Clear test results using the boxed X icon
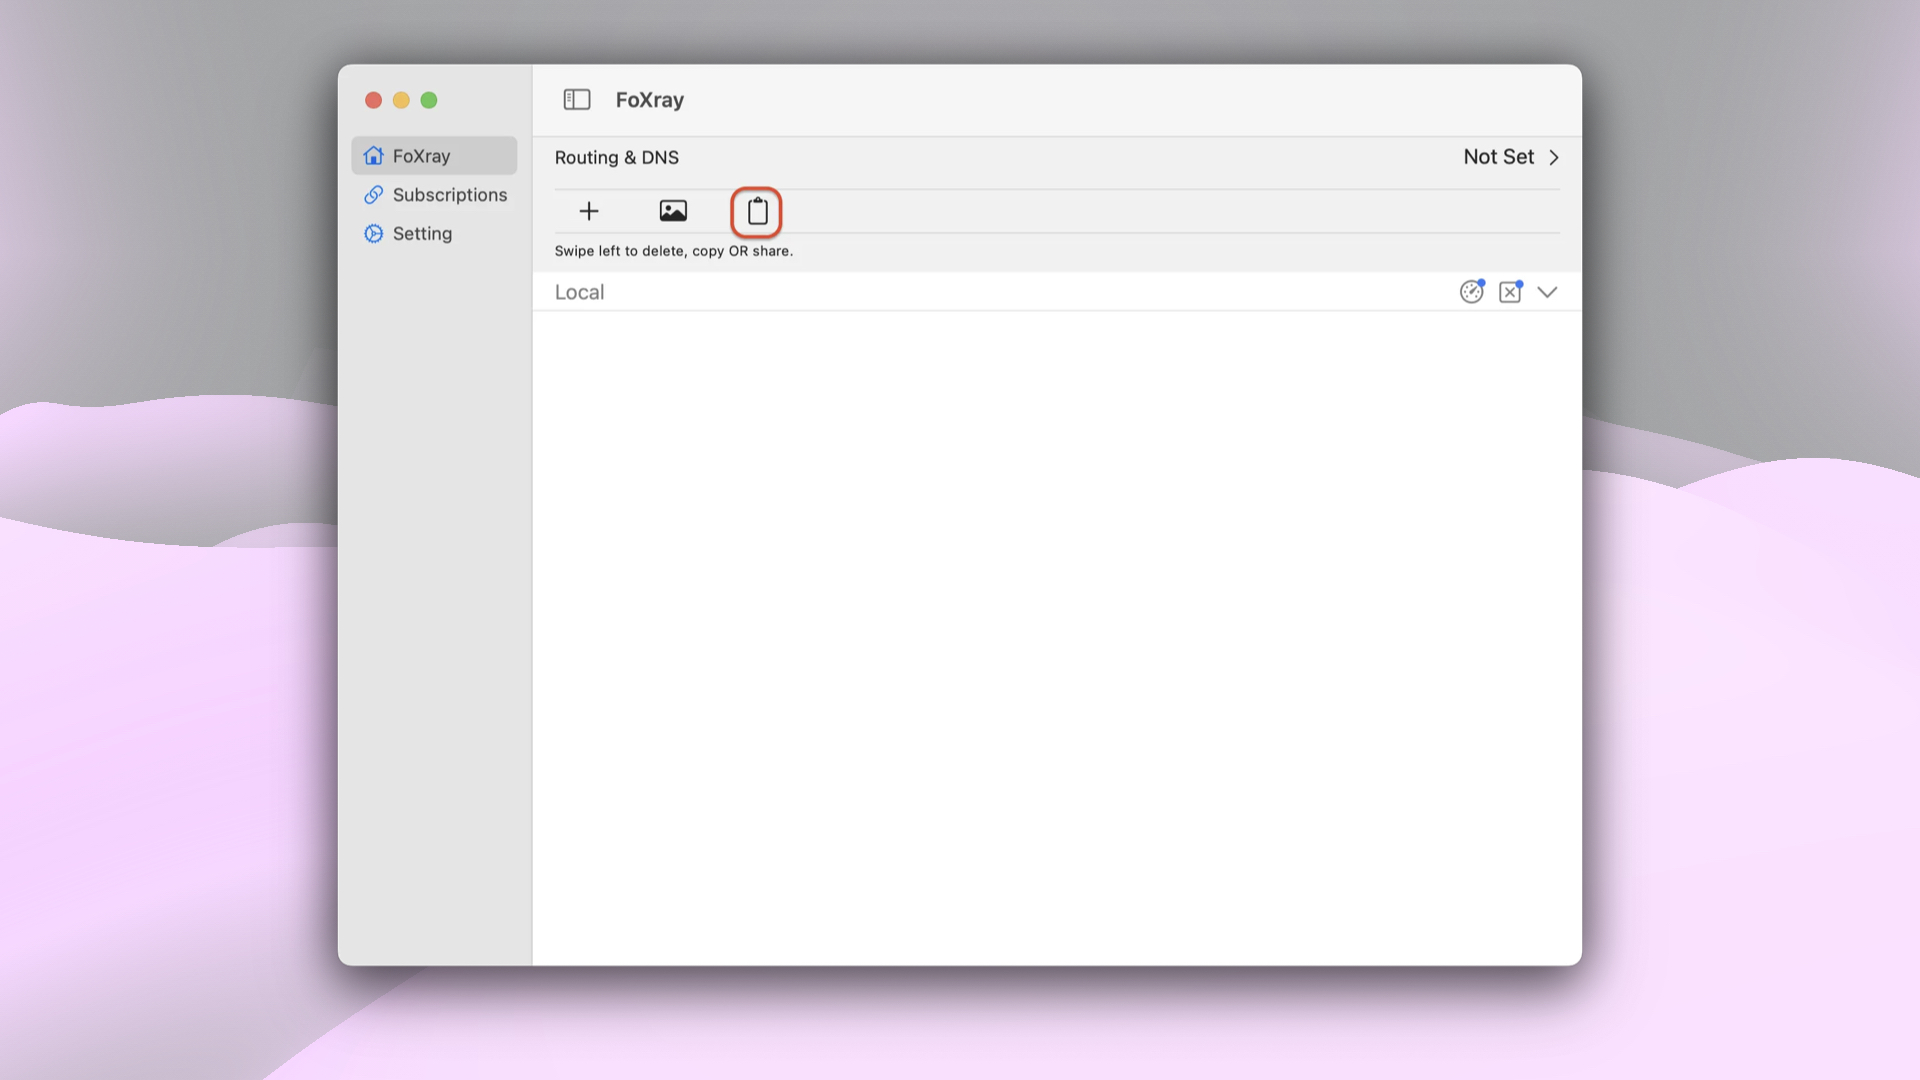Screen dimensions: 1920x1080 [1509, 291]
